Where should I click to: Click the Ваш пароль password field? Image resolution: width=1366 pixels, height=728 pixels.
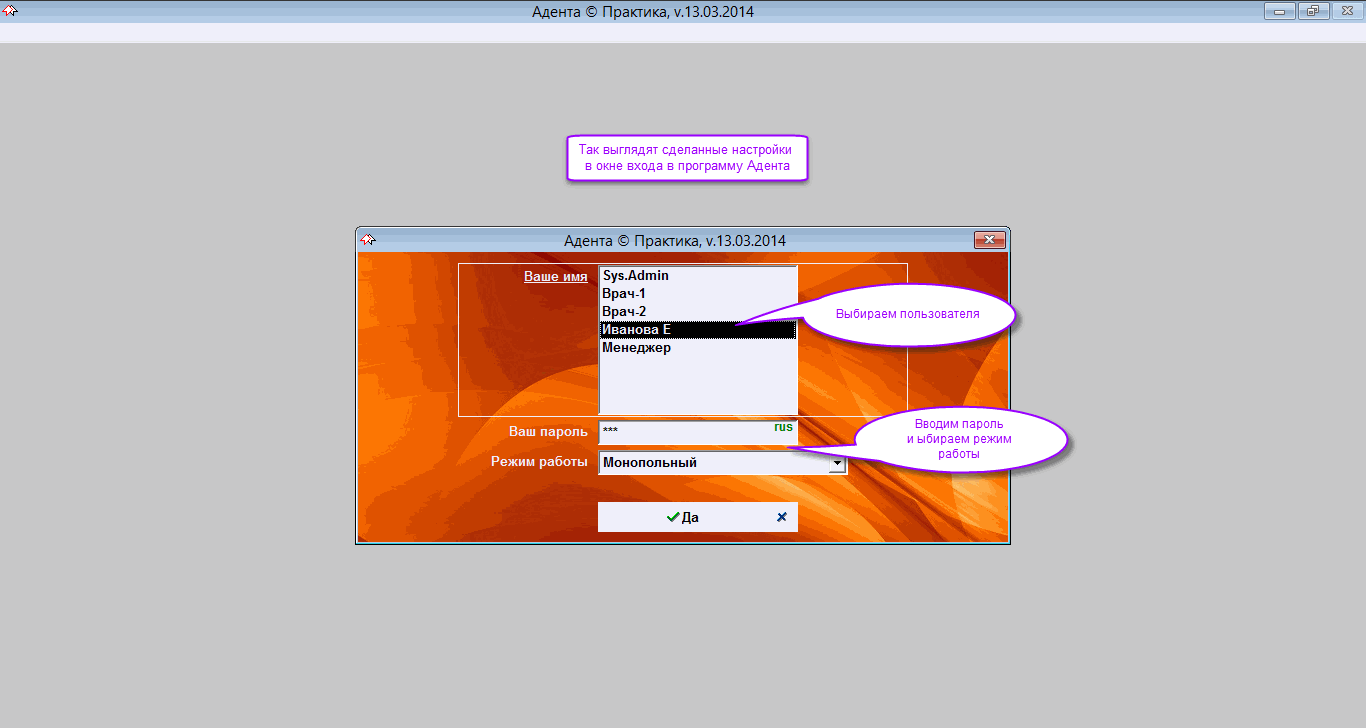click(x=685, y=433)
